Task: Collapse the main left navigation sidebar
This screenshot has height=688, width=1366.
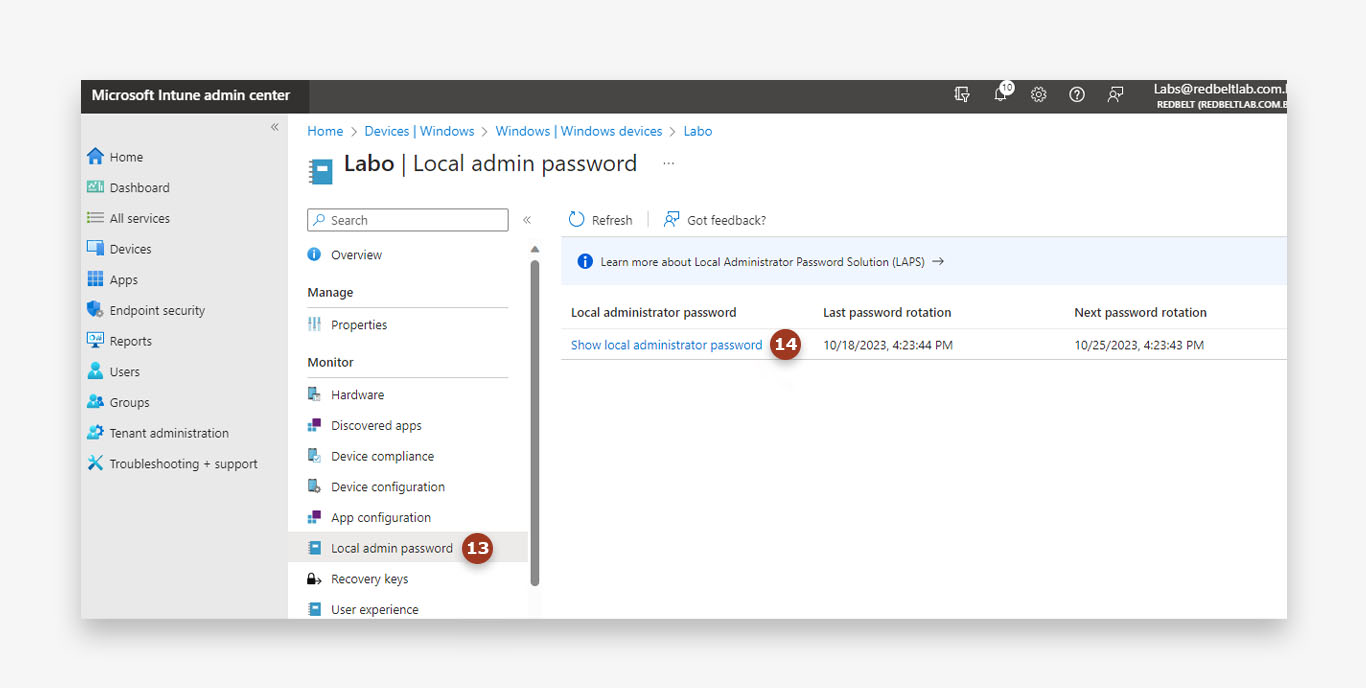Action: click(x=275, y=127)
